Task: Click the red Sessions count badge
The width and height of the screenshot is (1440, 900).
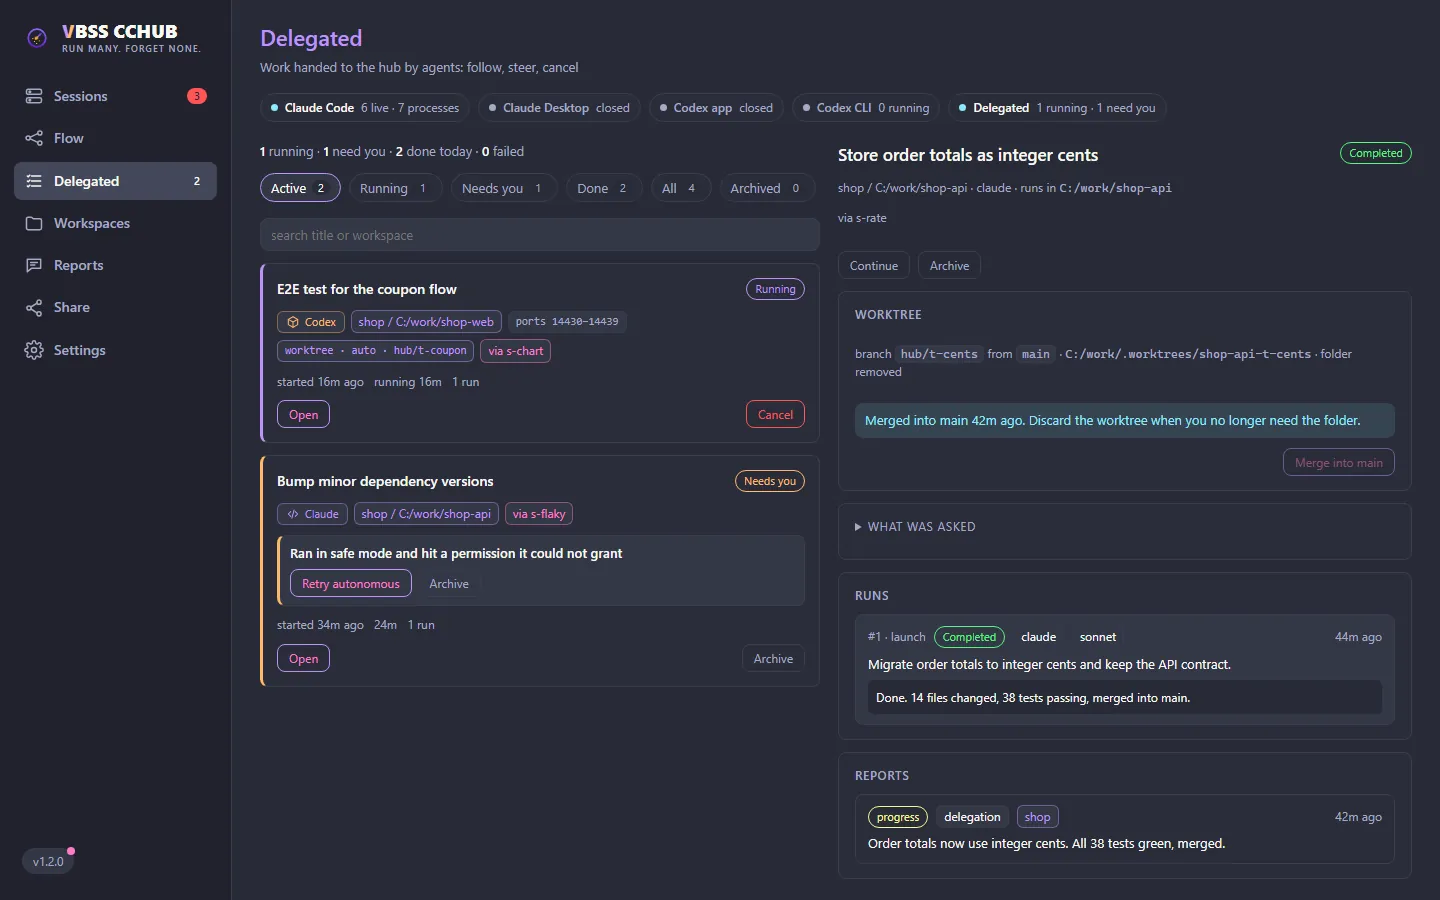Action: tap(197, 96)
